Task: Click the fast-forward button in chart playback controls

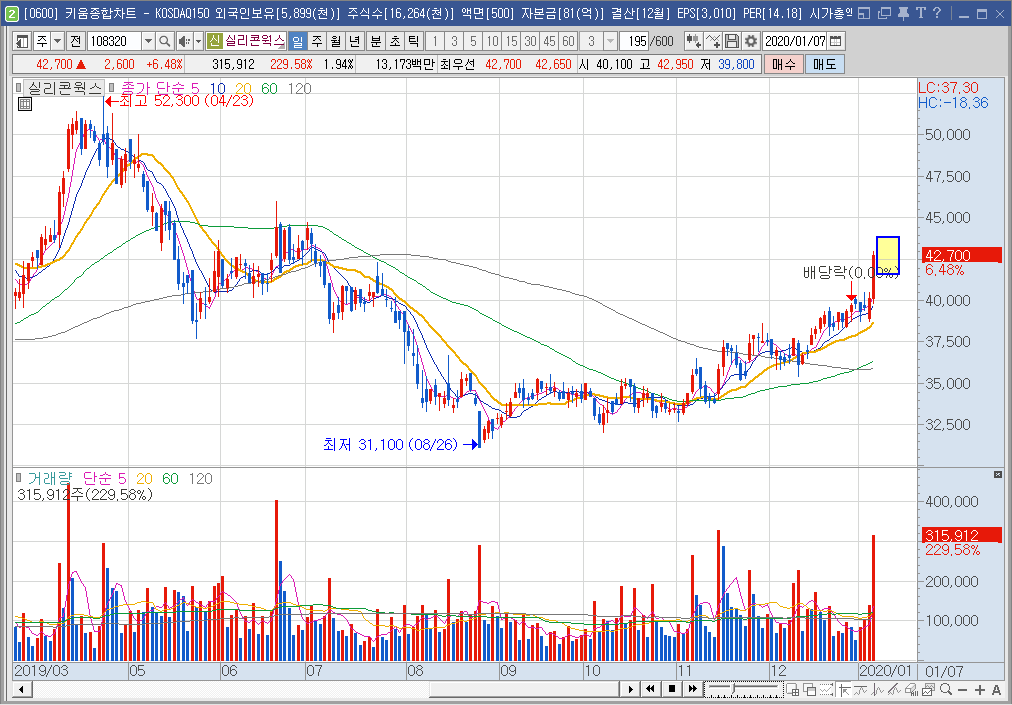Action: 692,689
